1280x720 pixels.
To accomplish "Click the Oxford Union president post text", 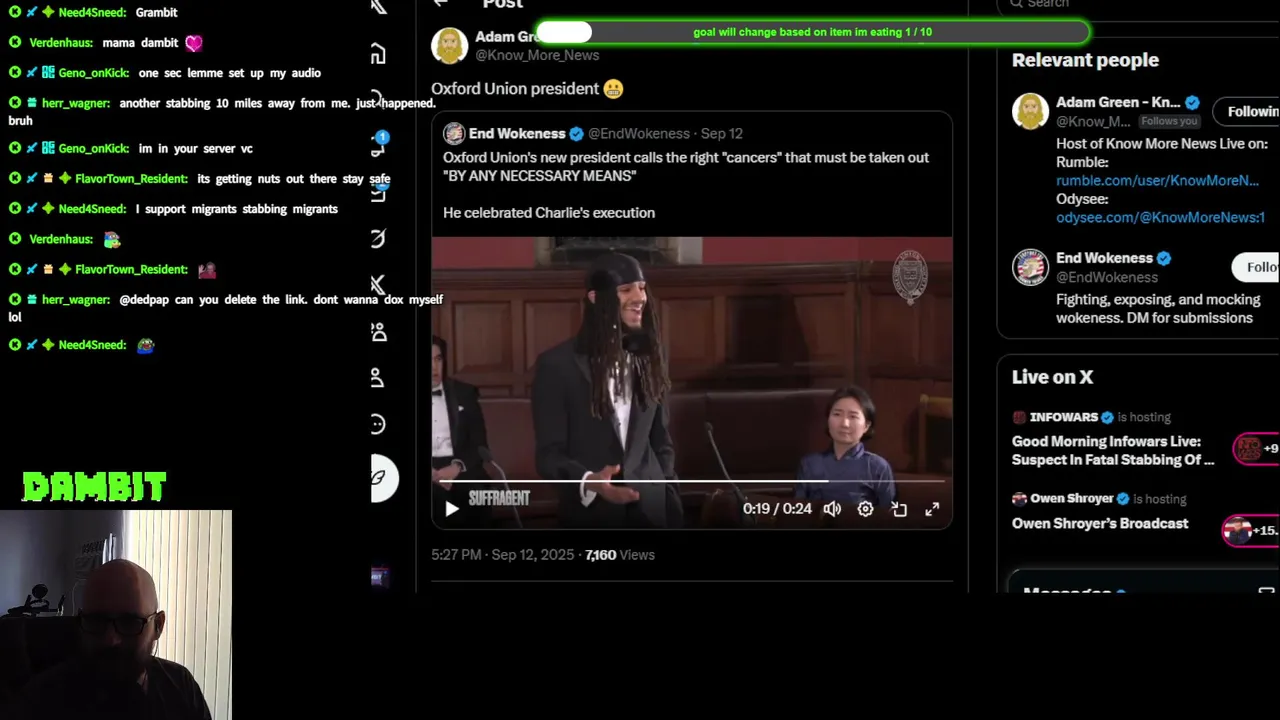I will pyautogui.click(x=515, y=88).
